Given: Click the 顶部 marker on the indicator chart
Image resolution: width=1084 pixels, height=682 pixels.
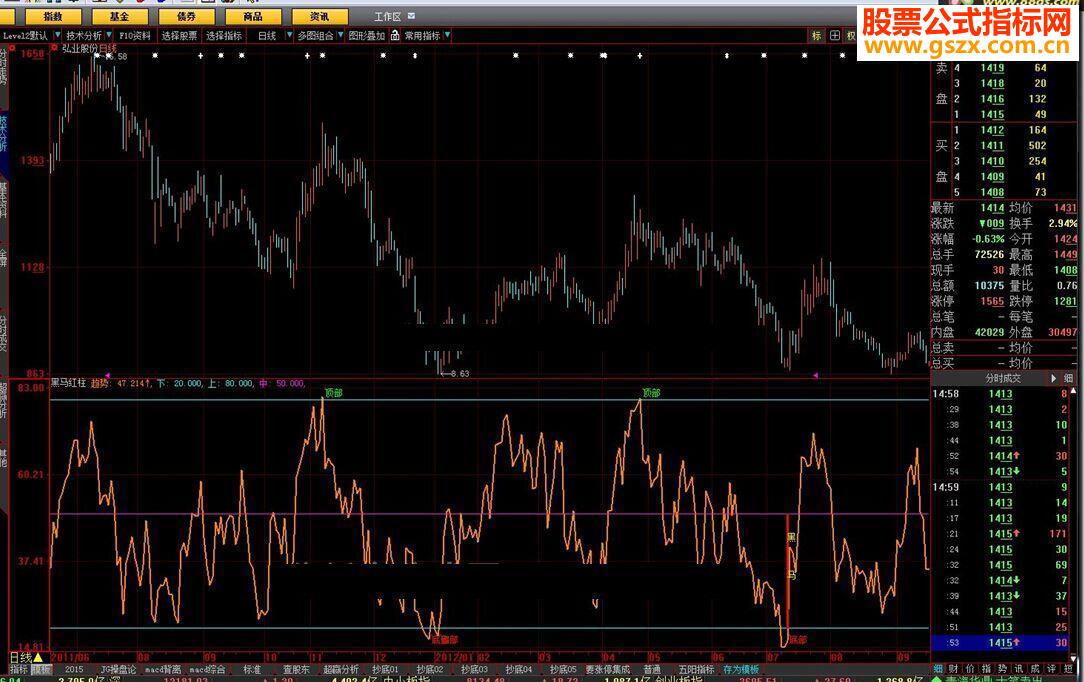Looking at the screenshot, I should coord(332,393).
